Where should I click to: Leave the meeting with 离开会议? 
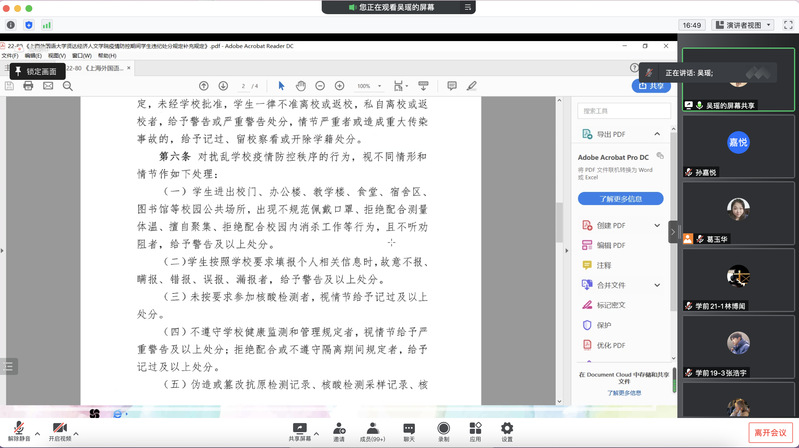[770, 433]
